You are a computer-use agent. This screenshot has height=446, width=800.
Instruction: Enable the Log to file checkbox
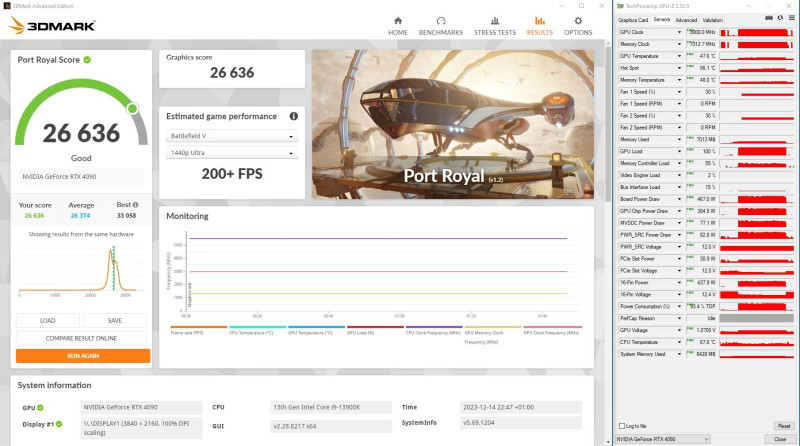(x=622, y=426)
